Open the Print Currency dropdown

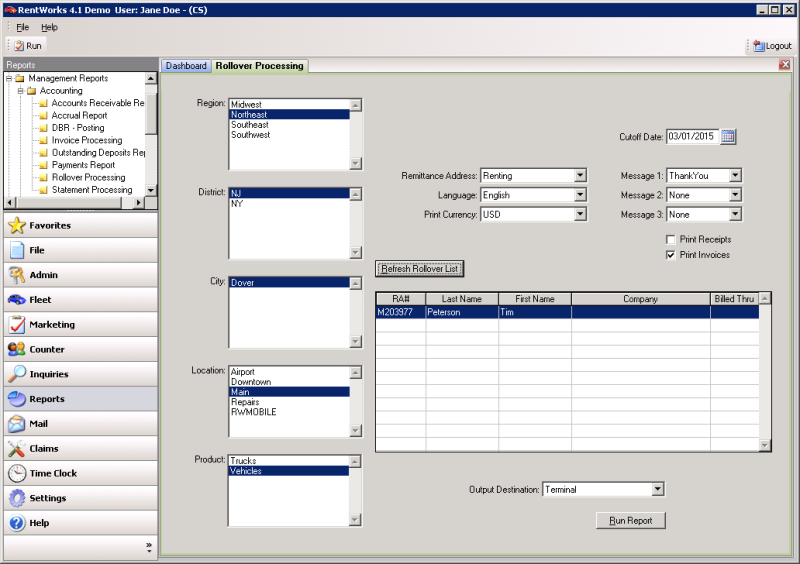[580, 214]
